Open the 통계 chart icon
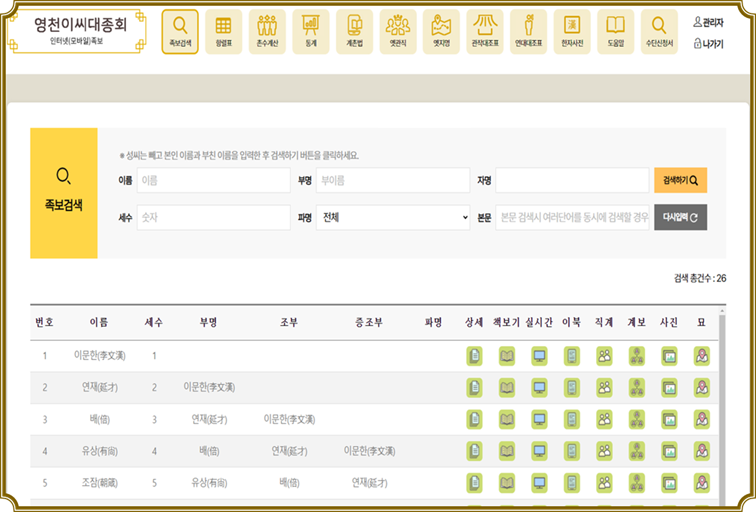756x512 pixels. [310, 31]
